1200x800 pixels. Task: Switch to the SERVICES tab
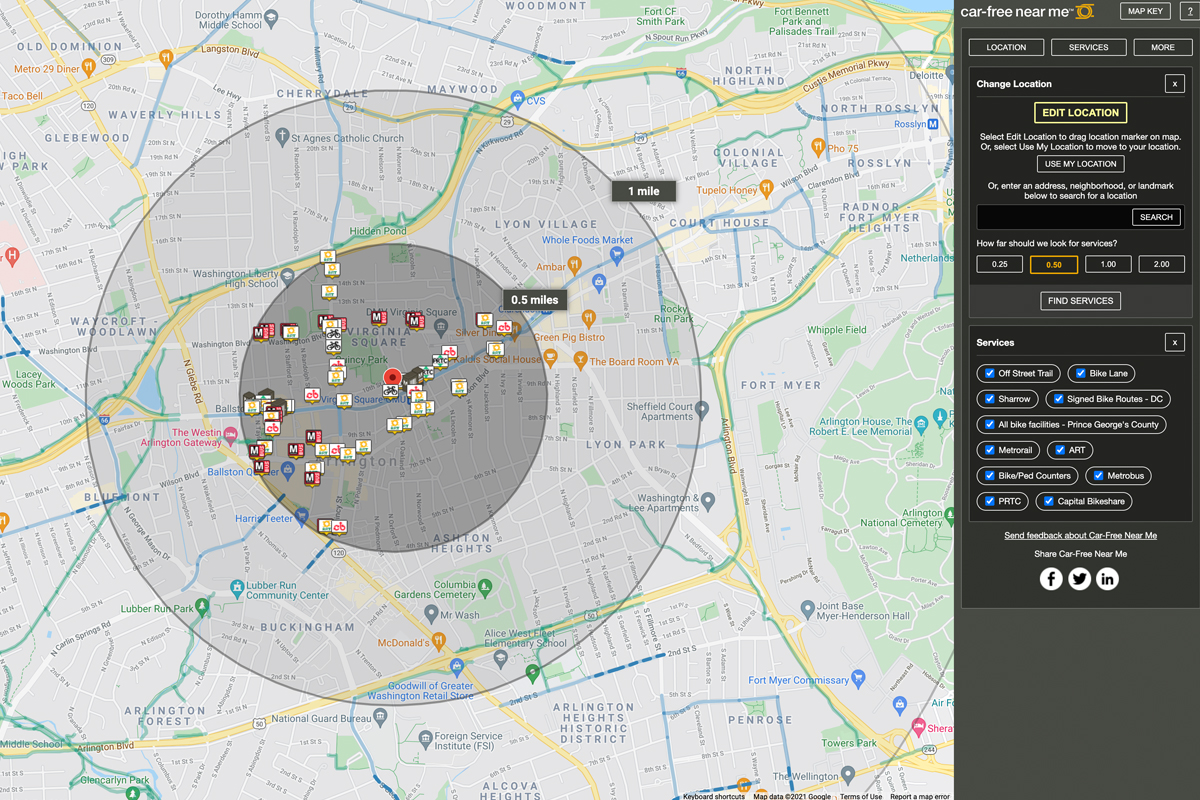tap(1088, 47)
